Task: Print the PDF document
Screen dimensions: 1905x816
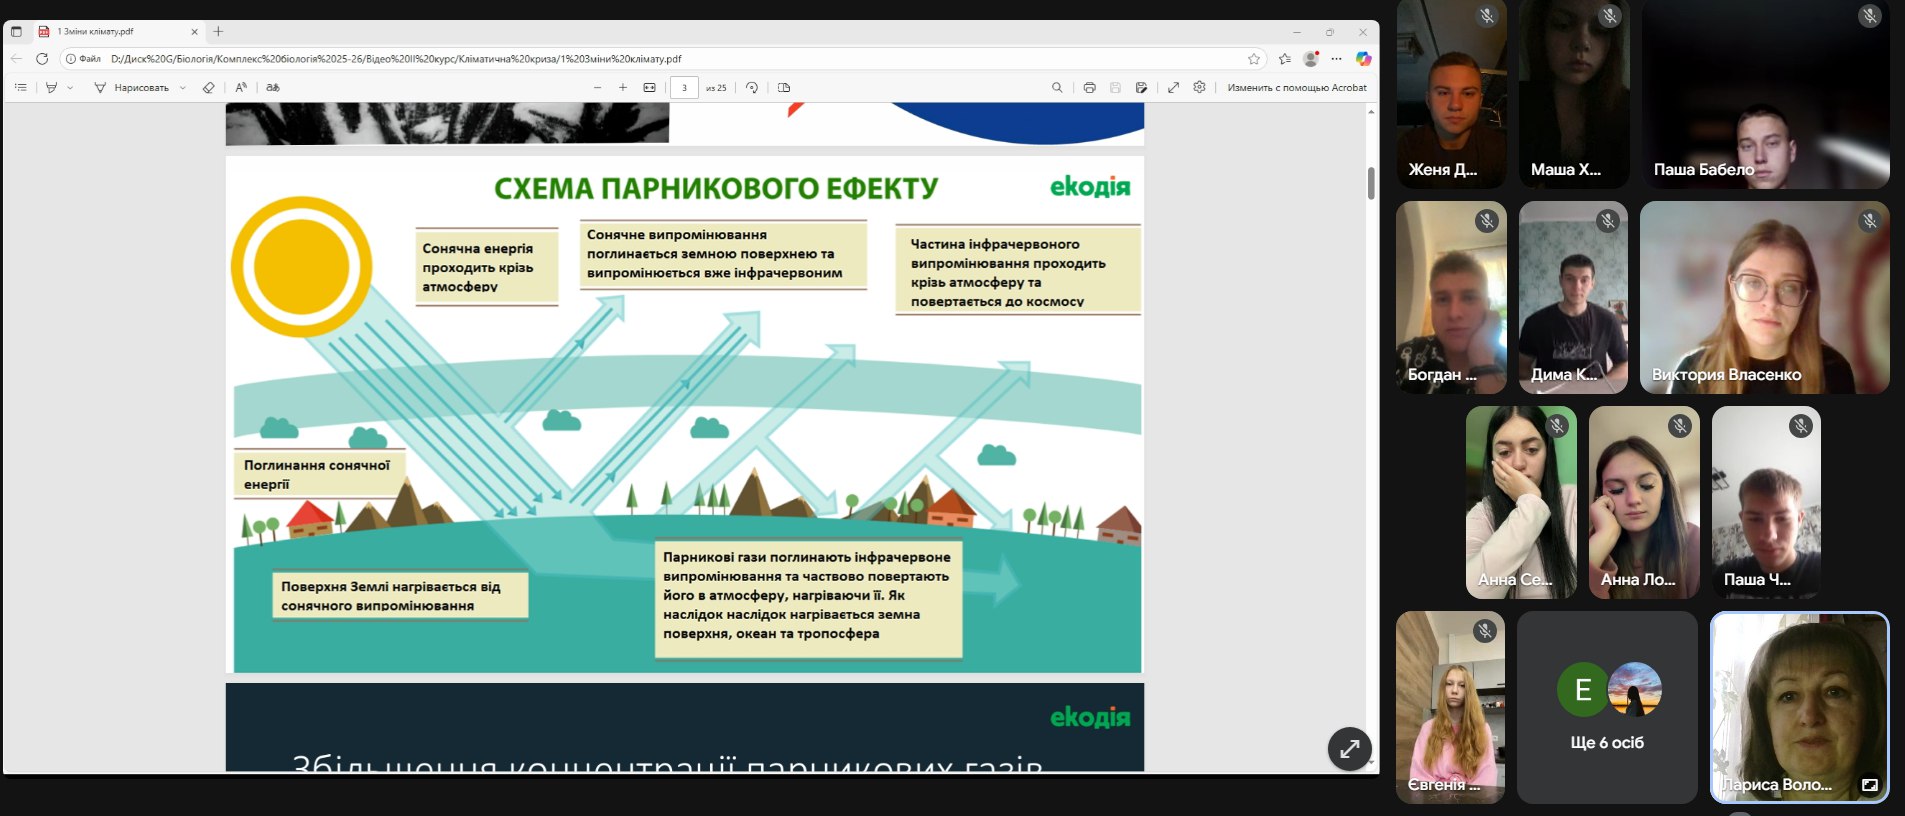Action: [x=1089, y=88]
